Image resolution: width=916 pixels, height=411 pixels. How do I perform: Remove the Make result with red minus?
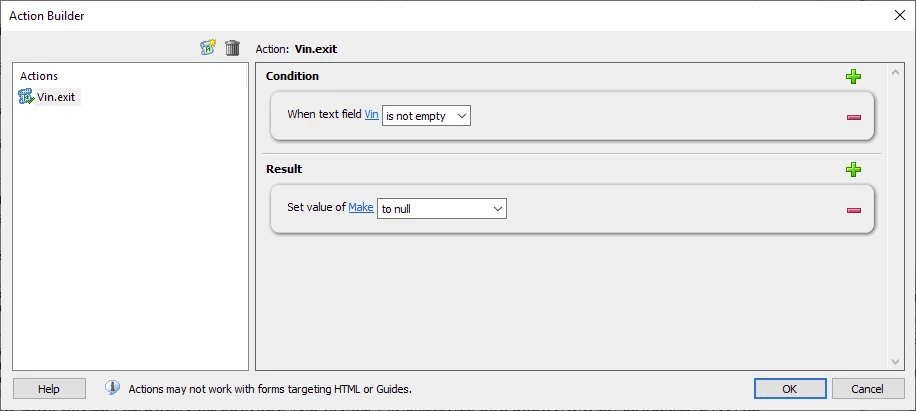click(x=853, y=210)
